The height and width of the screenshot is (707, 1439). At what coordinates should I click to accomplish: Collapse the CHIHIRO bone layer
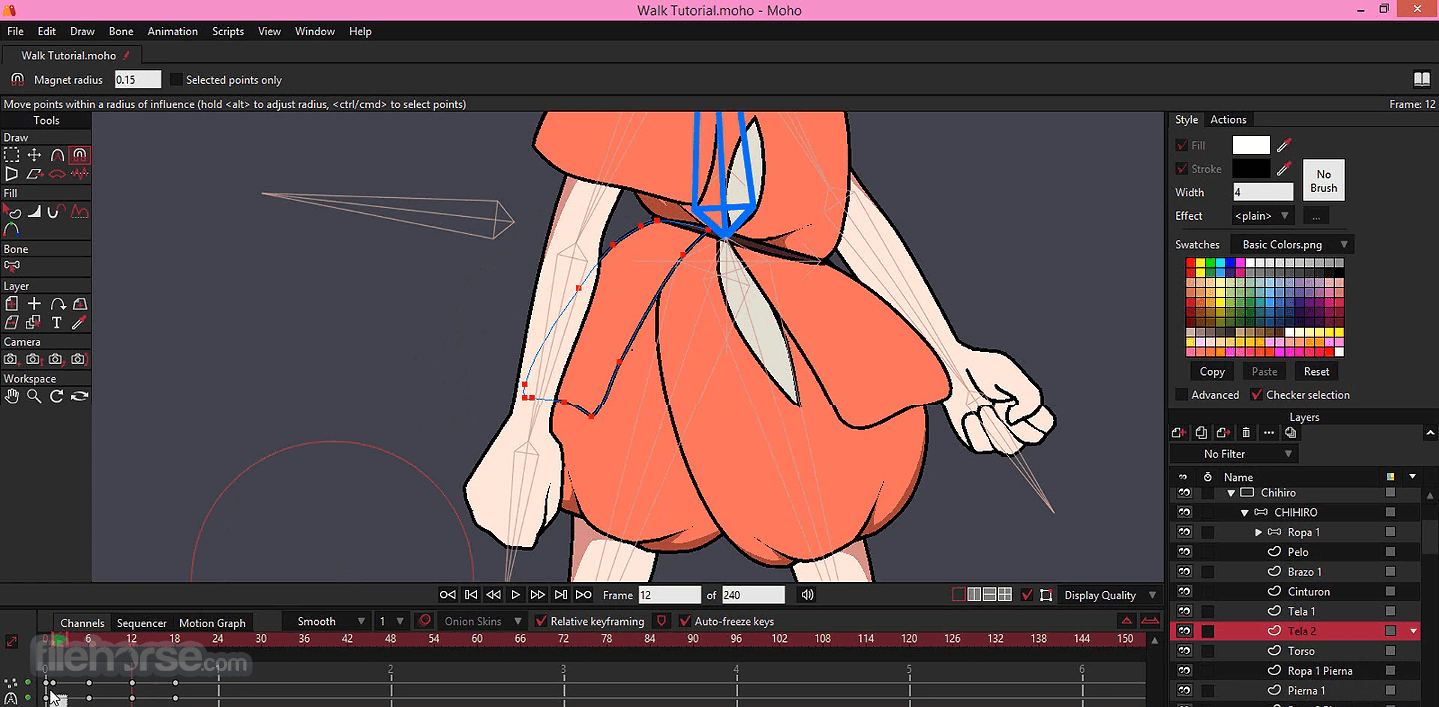click(x=1245, y=513)
